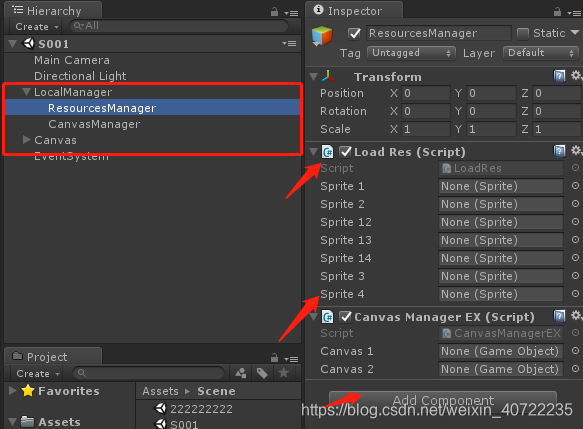Click the GameObject cube icon in Inspector
Image resolution: width=583 pixels, height=429 pixels.
point(322,36)
